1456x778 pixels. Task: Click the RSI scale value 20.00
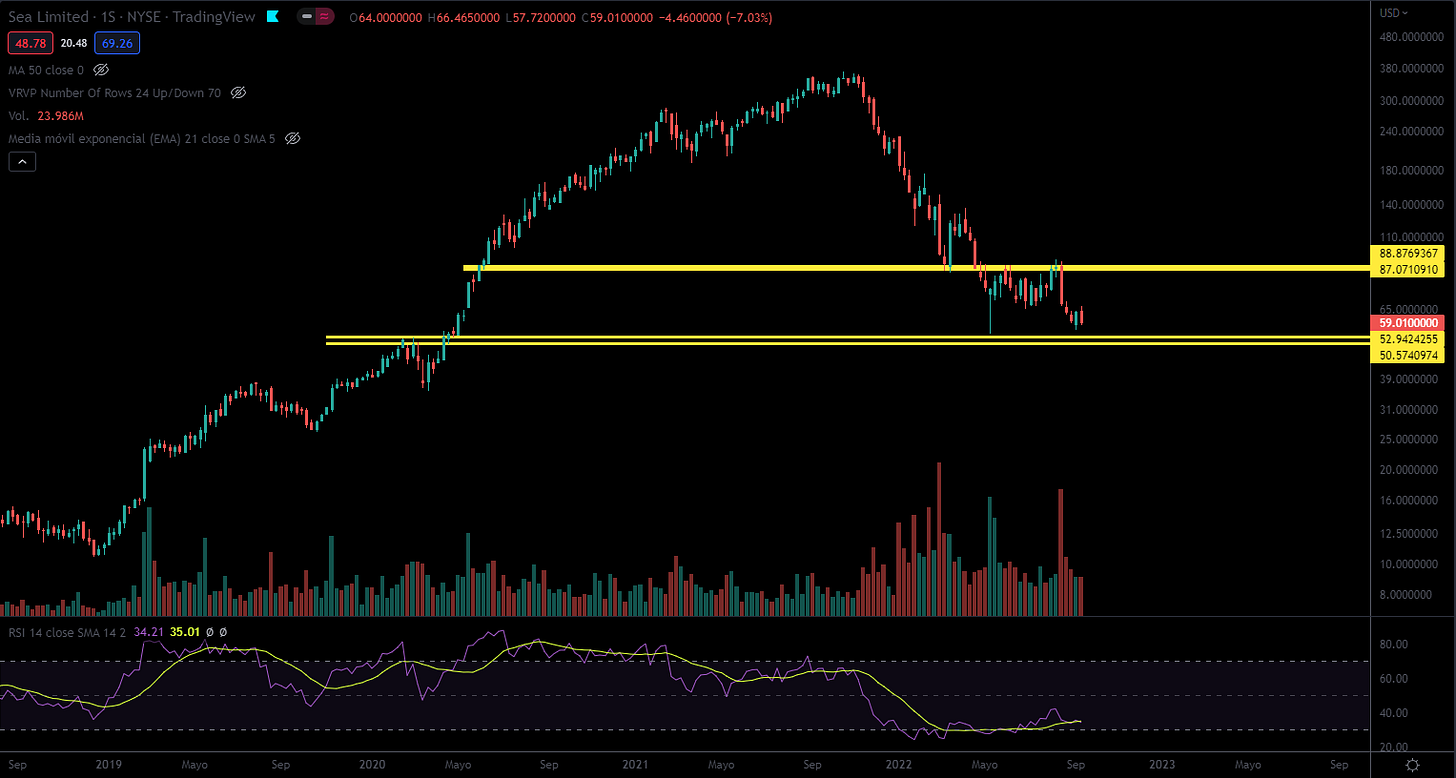point(1394,747)
